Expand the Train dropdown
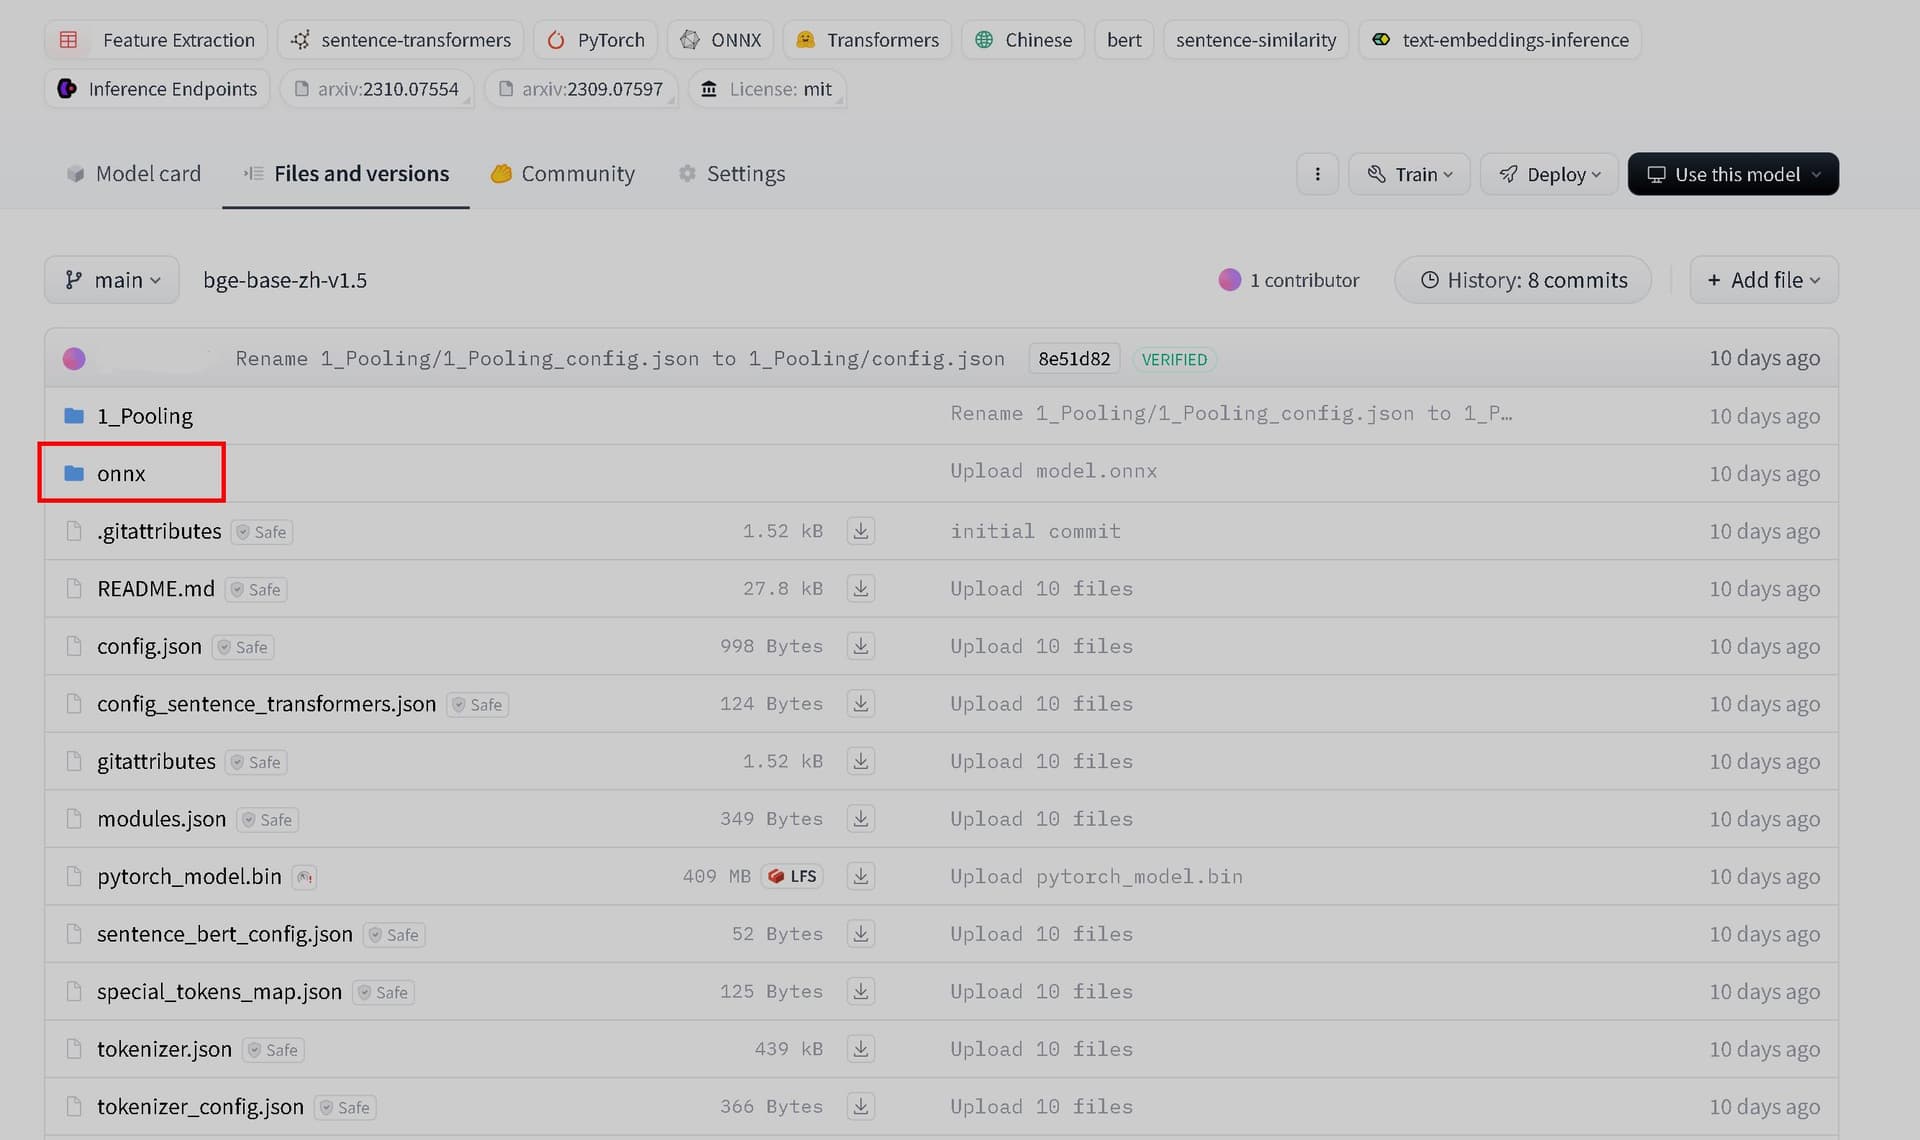Image resolution: width=1920 pixels, height=1140 pixels. pos(1409,174)
